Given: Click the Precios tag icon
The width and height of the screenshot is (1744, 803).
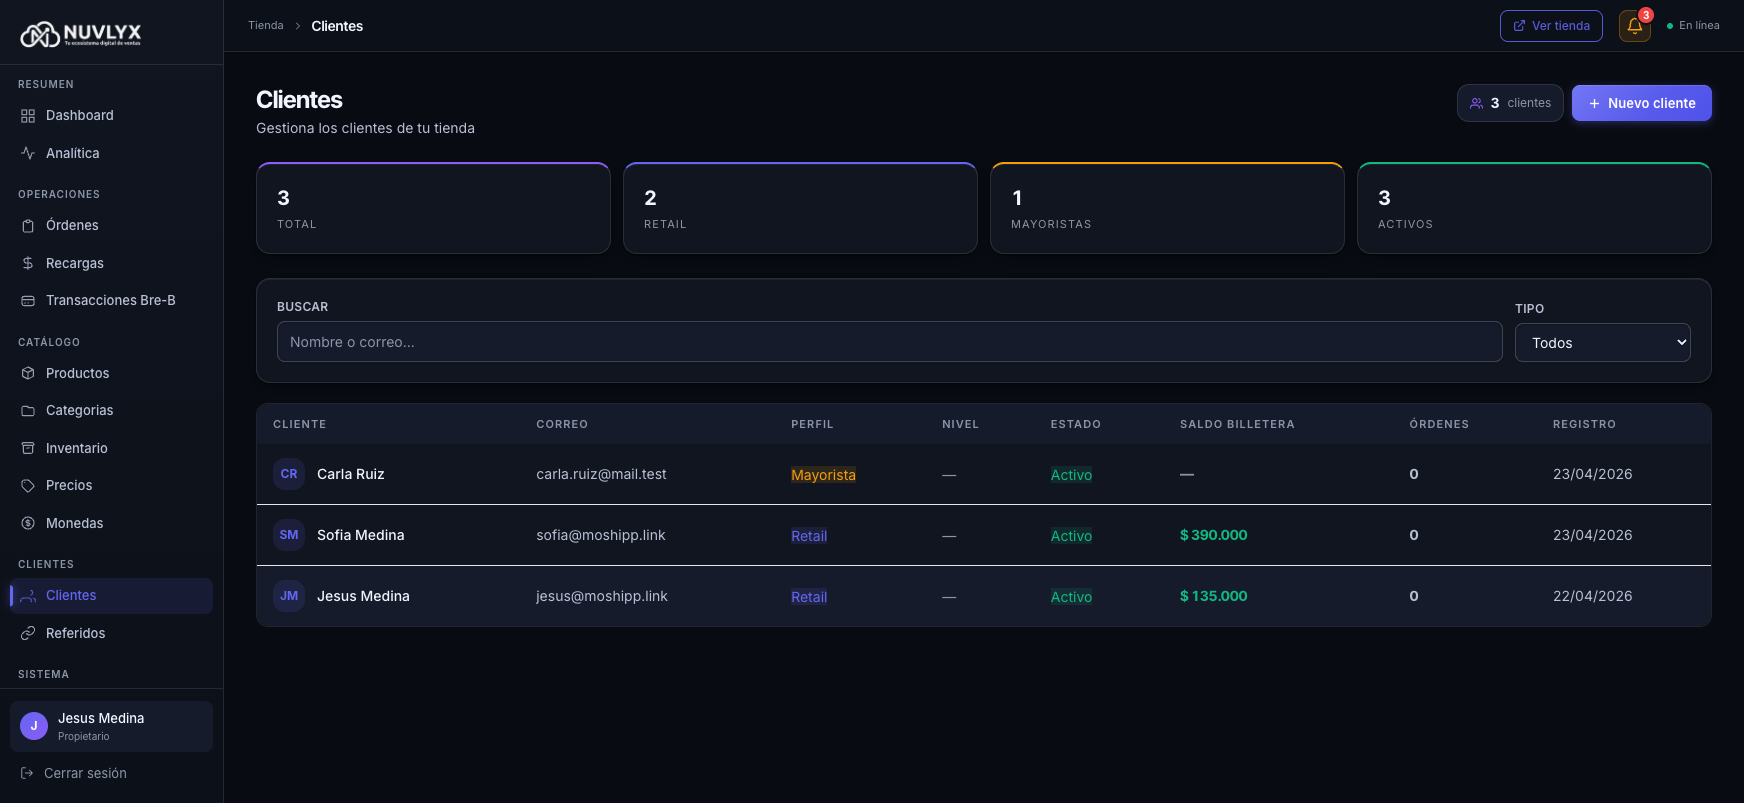Looking at the screenshot, I should pos(28,485).
